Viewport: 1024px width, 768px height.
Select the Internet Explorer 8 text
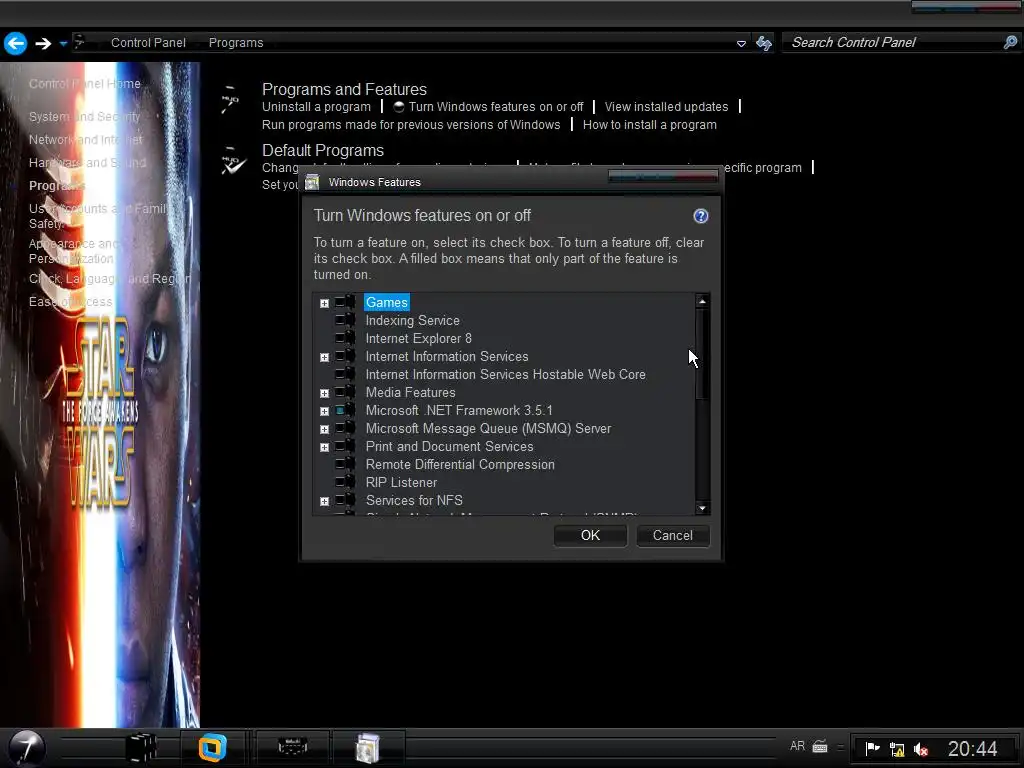tap(418, 338)
